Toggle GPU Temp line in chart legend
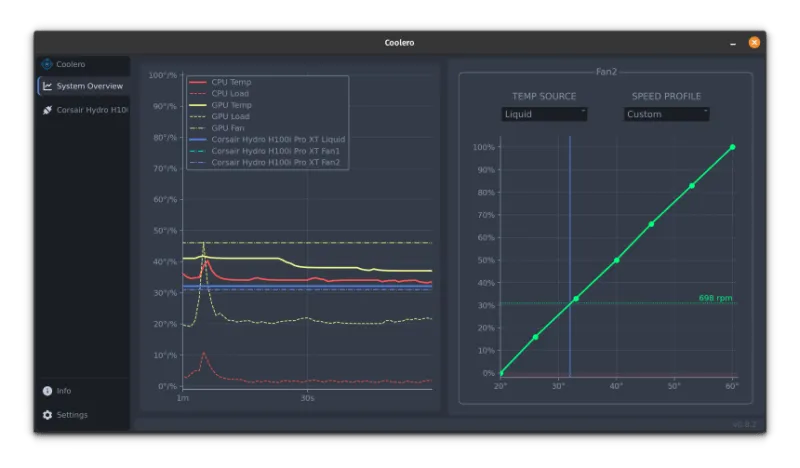The width and height of the screenshot is (800, 468). pyautogui.click(x=230, y=104)
